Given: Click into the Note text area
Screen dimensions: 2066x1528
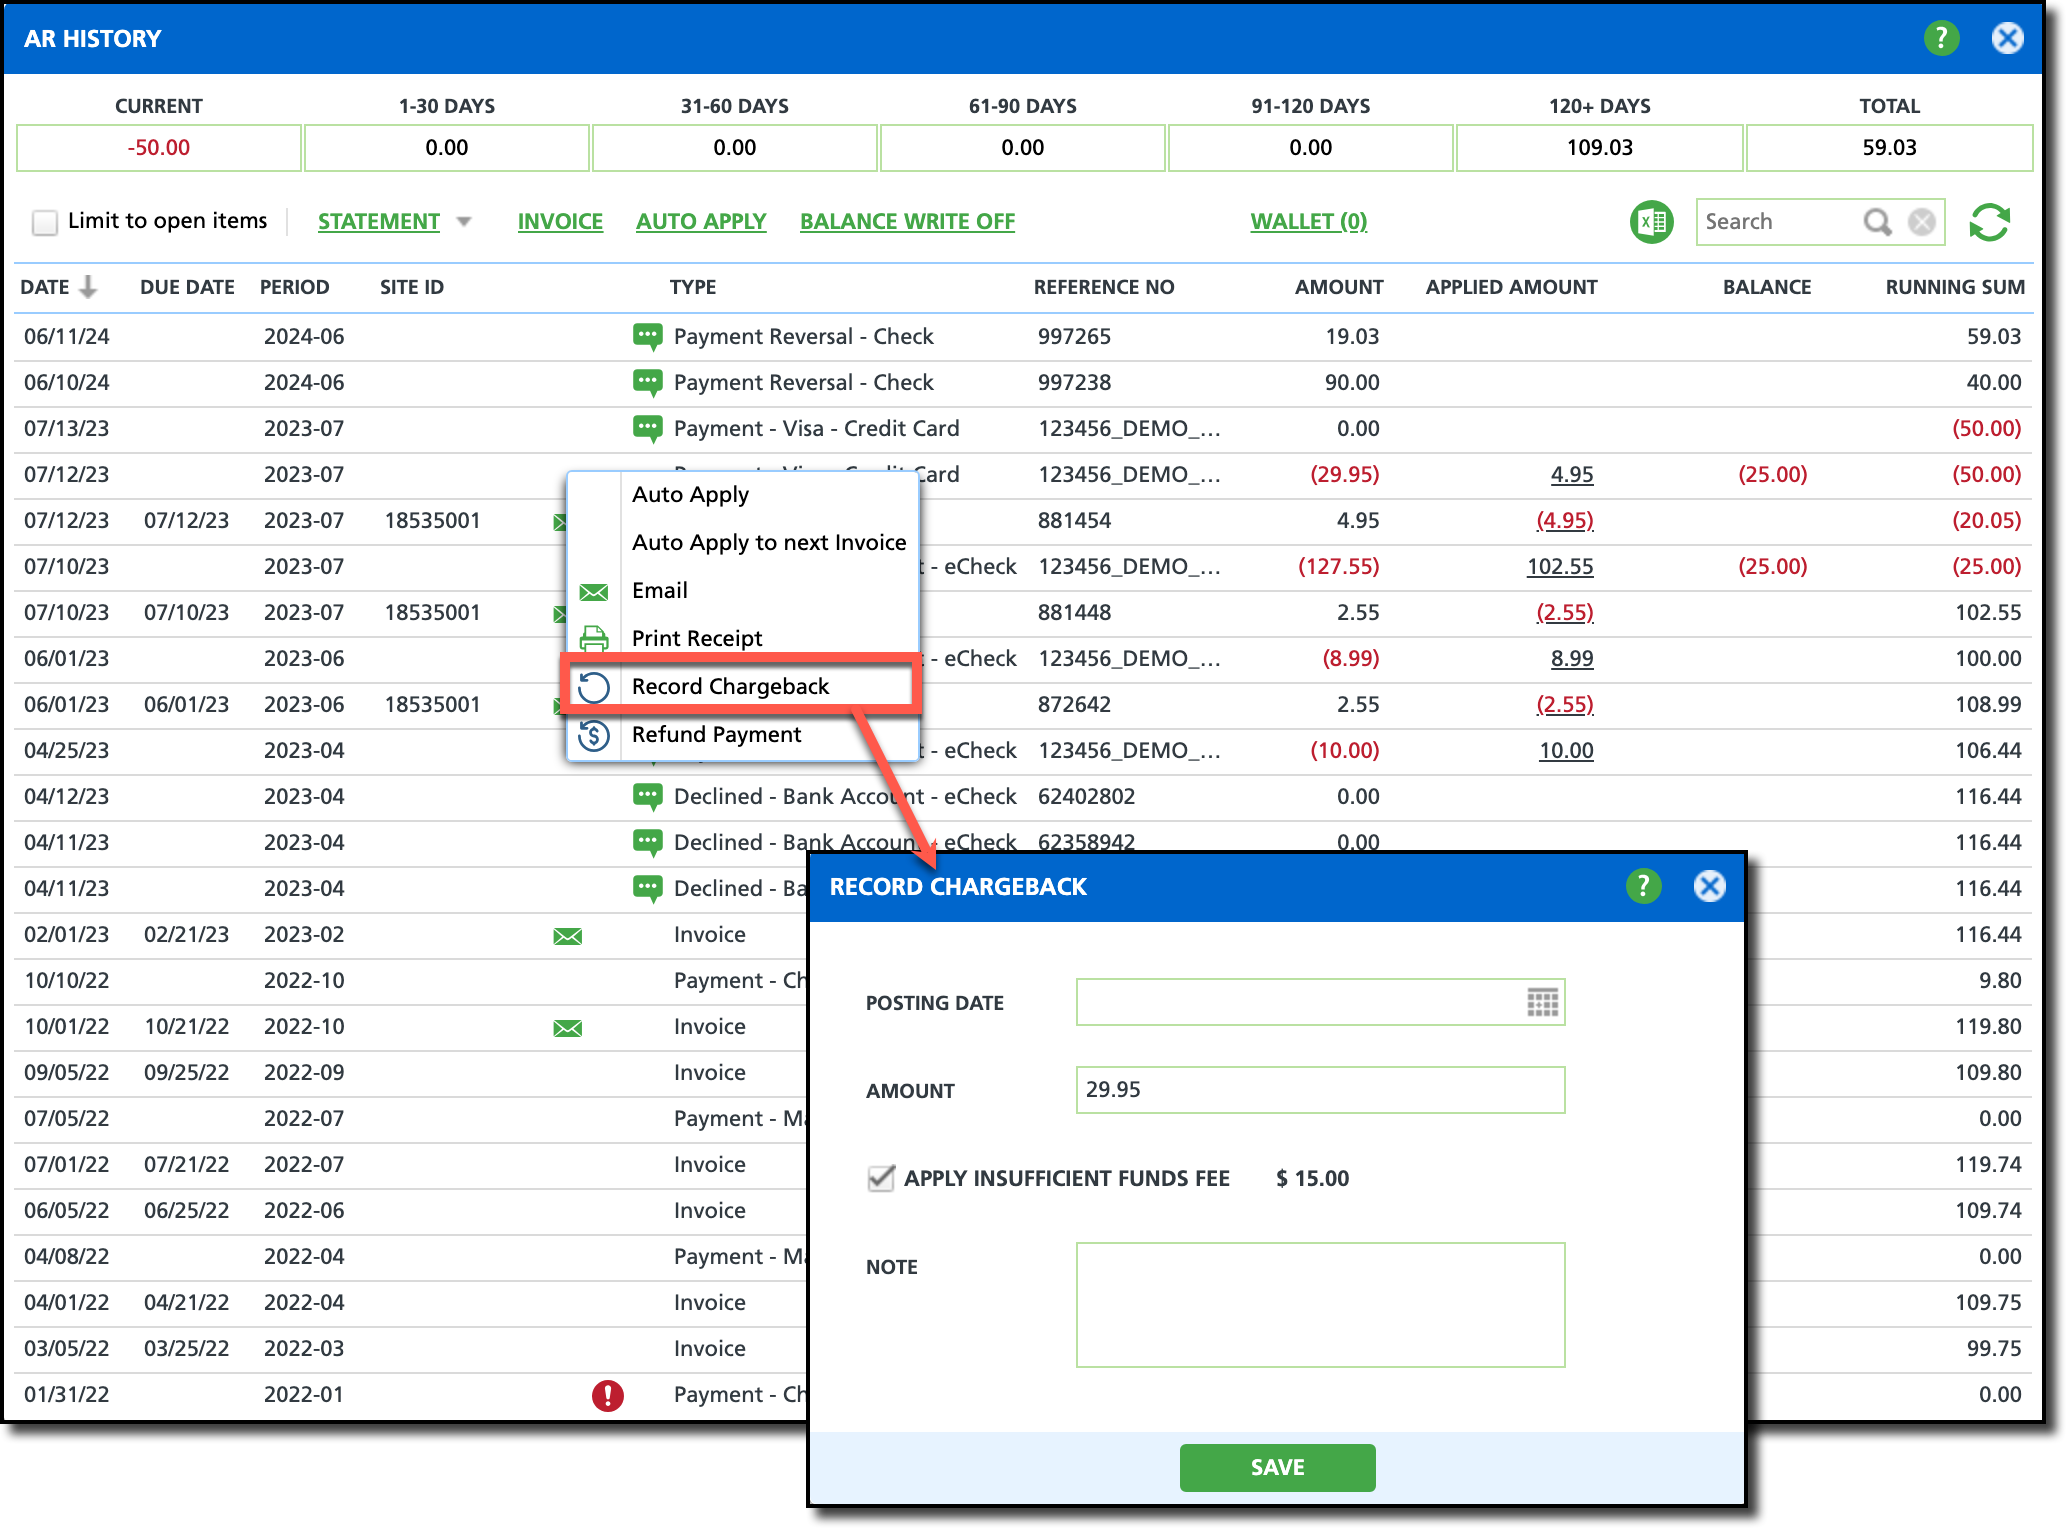Looking at the screenshot, I should pyautogui.click(x=1320, y=1305).
